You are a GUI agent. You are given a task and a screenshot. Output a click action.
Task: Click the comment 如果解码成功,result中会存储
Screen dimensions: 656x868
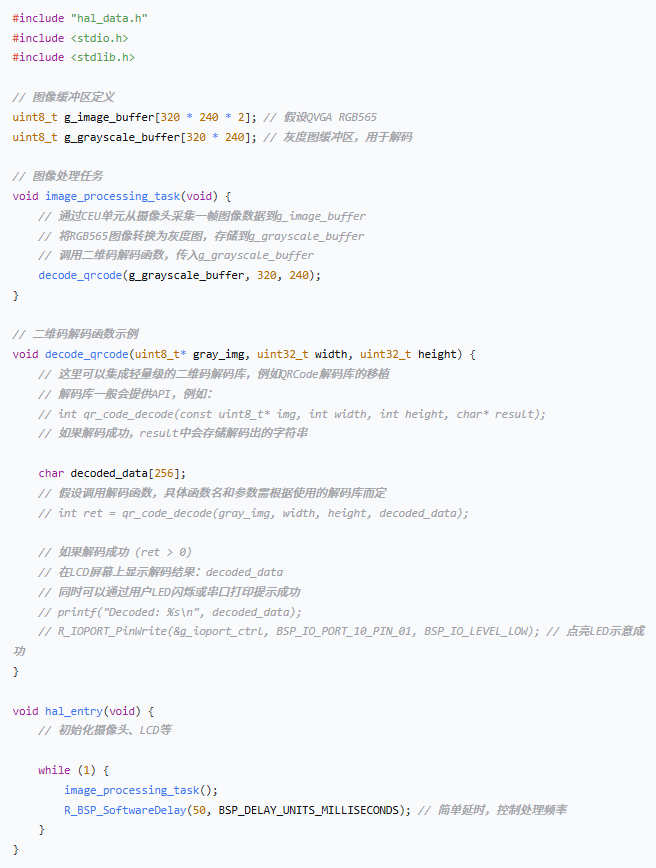pyautogui.click(x=173, y=433)
